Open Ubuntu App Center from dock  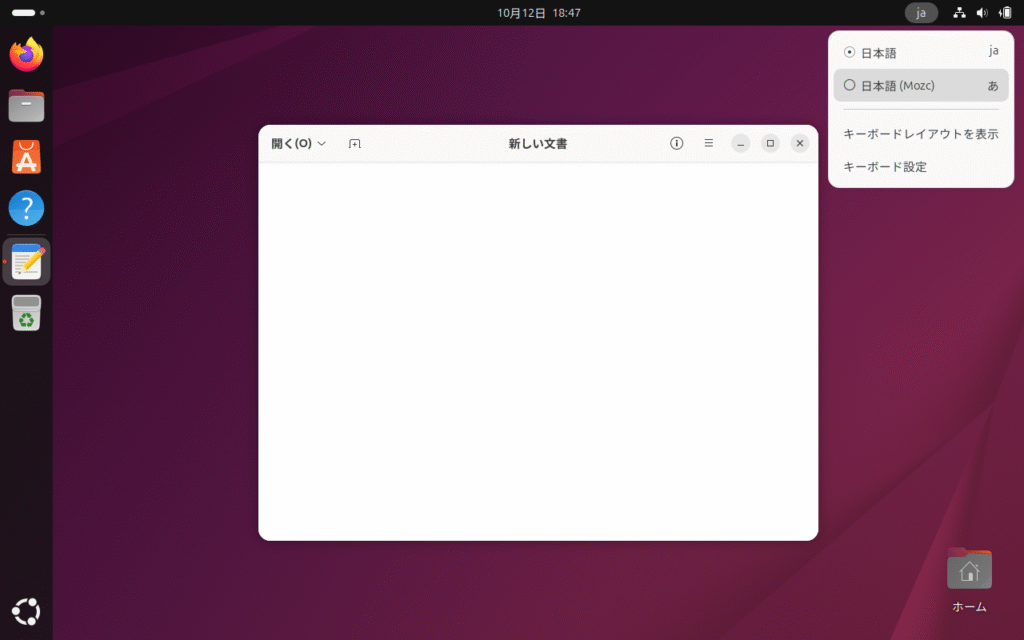(27, 157)
